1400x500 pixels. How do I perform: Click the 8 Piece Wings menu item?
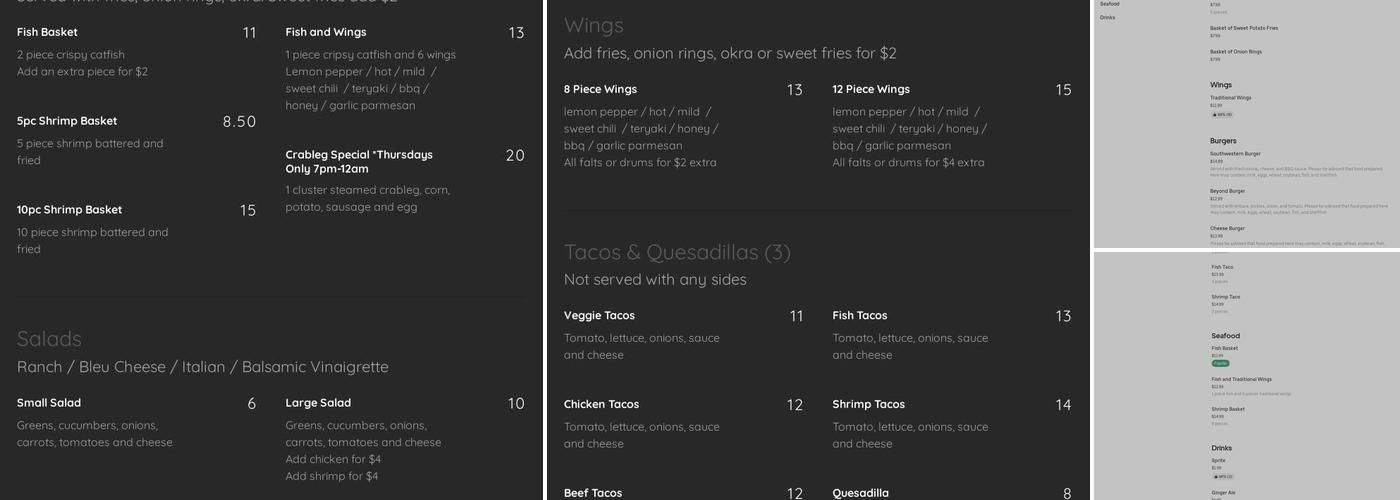[600, 90]
